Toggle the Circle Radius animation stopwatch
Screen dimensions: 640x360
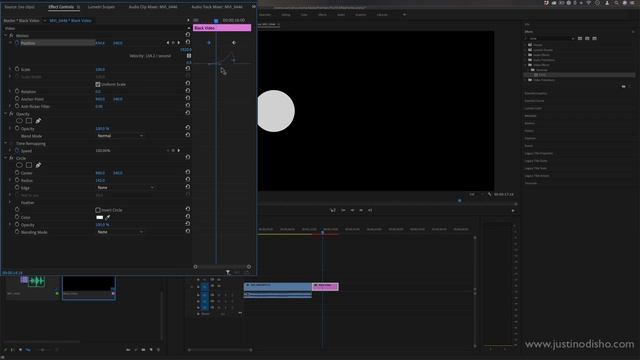tap(17, 180)
